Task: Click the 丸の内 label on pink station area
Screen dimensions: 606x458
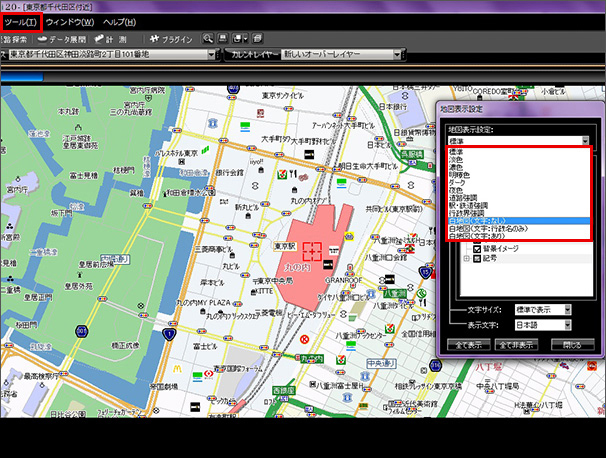Action: (x=297, y=267)
